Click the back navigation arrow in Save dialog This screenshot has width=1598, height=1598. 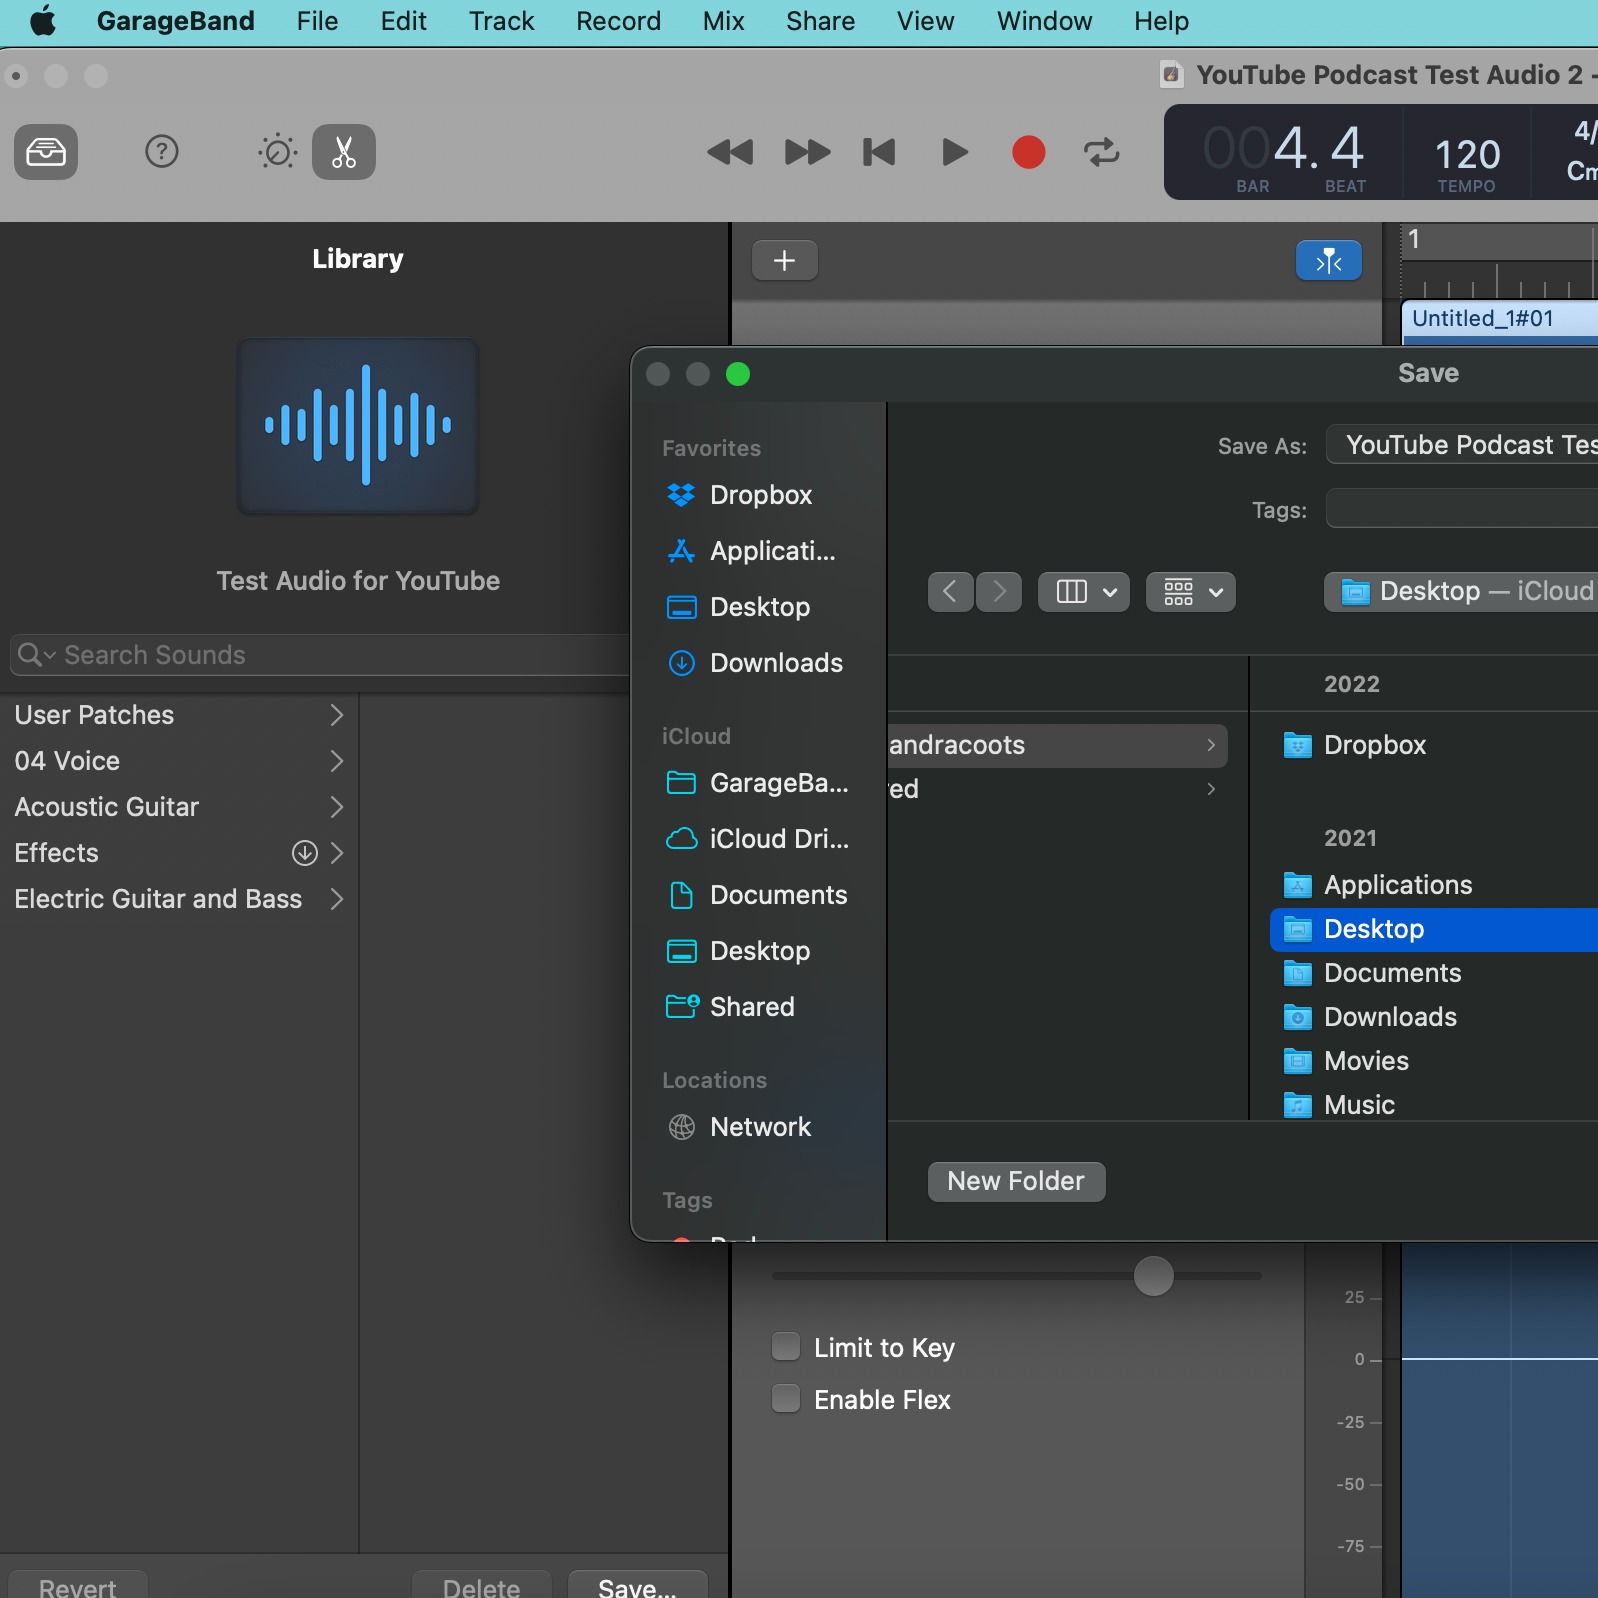pyautogui.click(x=950, y=592)
